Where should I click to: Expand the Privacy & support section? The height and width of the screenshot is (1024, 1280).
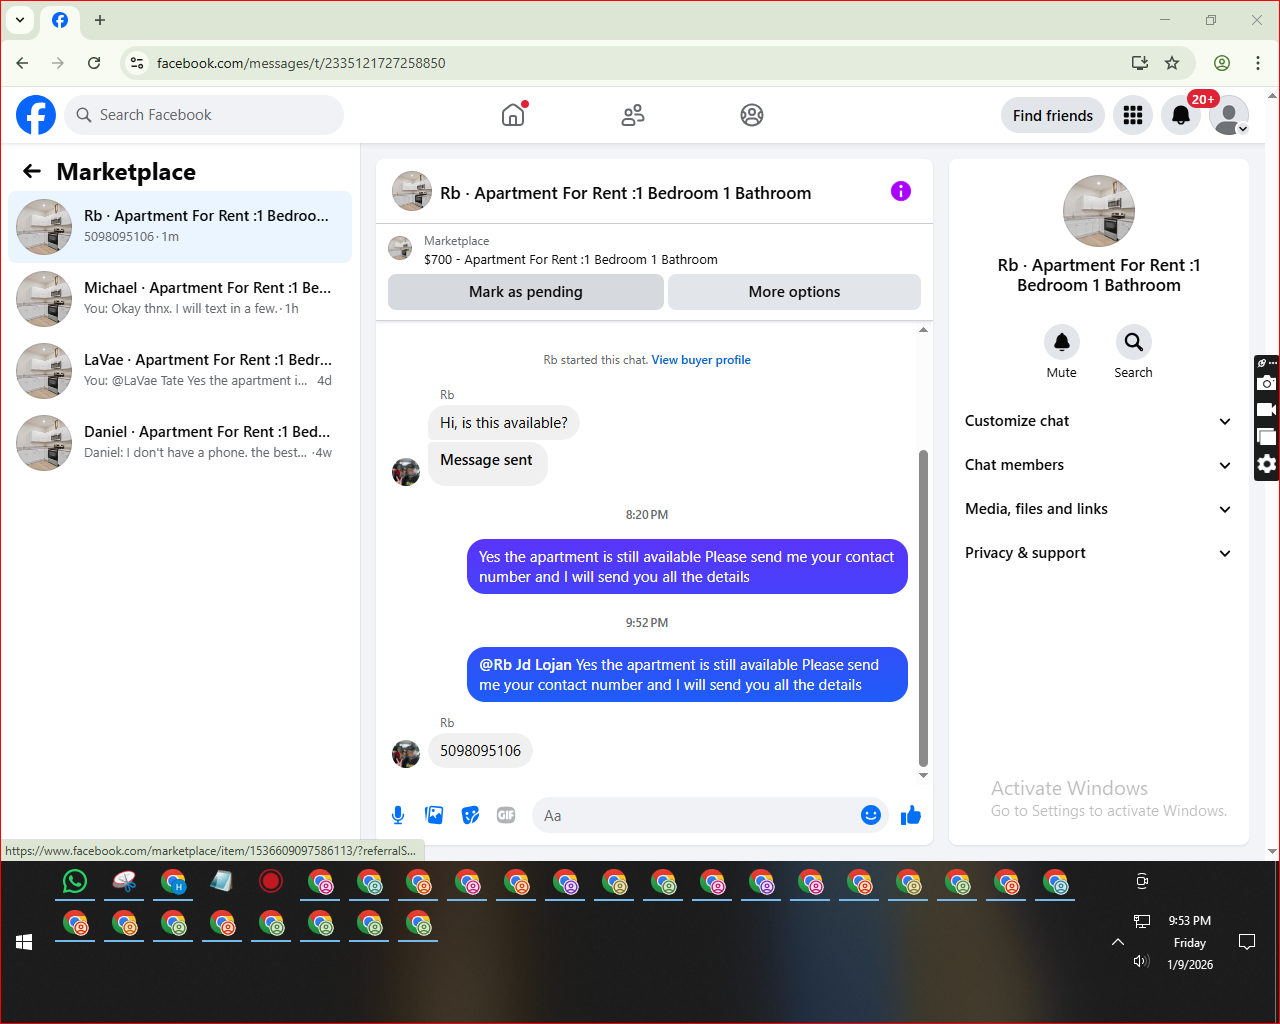pyautogui.click(x=1099, y=553)
